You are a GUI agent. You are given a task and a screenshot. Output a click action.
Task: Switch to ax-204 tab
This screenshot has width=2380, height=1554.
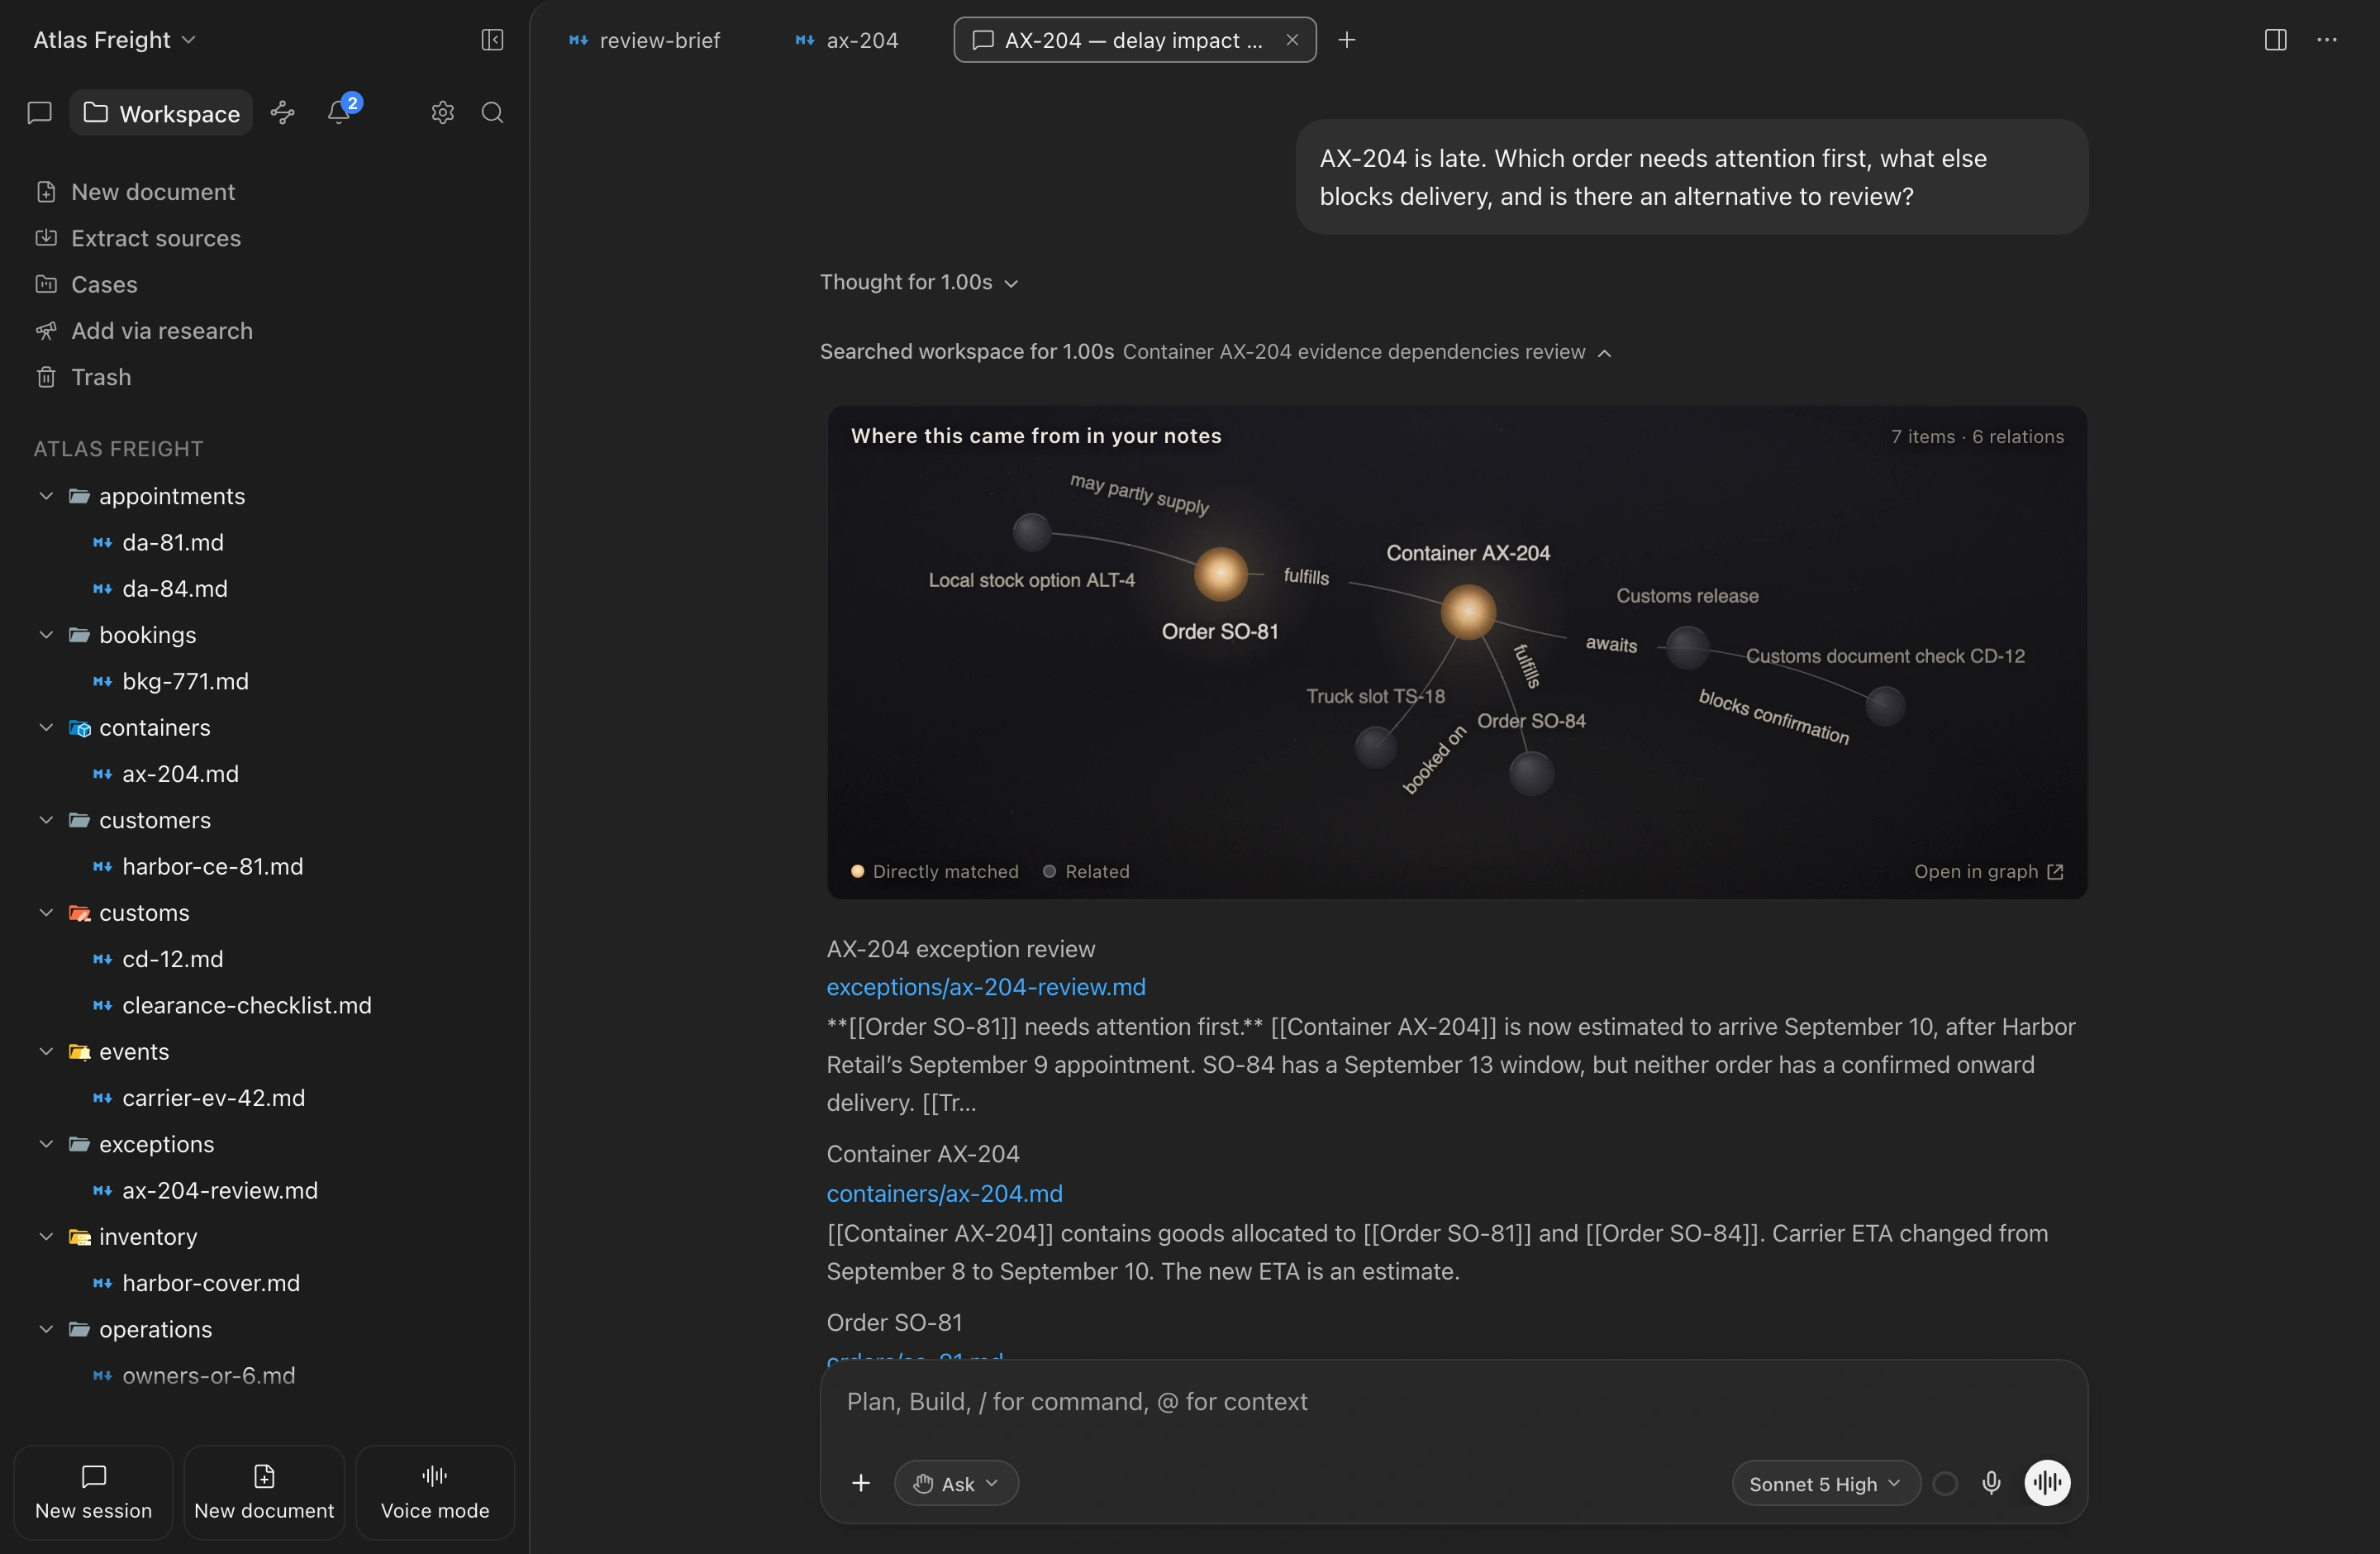coord(846,40)
